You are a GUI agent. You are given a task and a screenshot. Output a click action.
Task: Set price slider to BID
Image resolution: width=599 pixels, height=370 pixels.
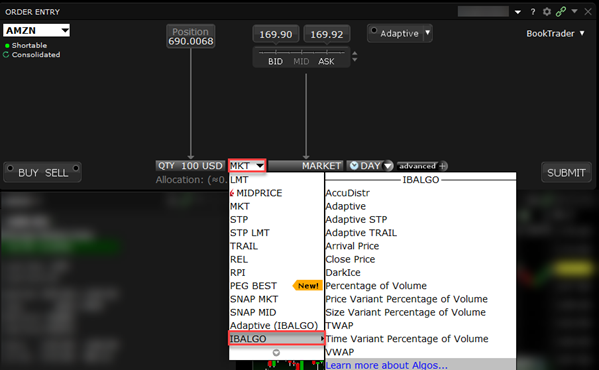(x=275, y=61)
